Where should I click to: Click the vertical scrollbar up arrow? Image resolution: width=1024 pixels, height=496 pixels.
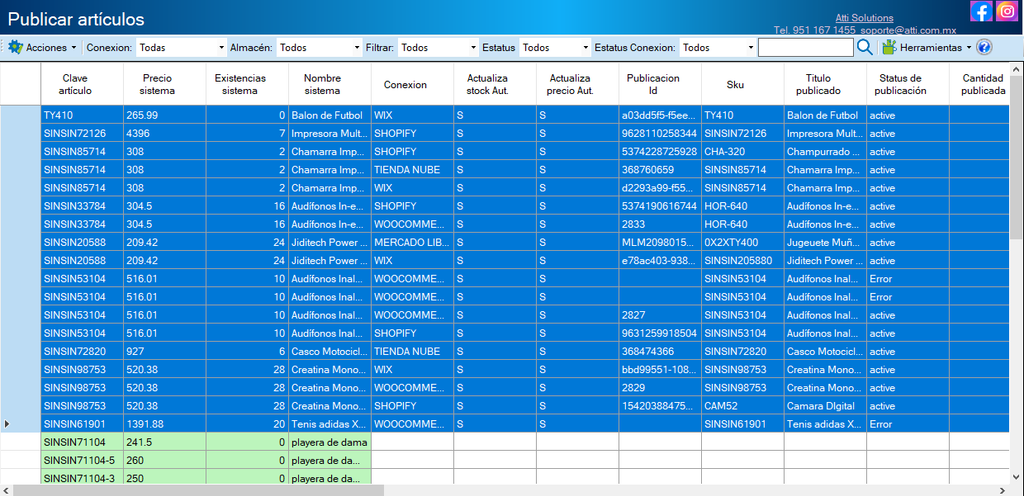pyautogui.click(x=1016, y=69)
